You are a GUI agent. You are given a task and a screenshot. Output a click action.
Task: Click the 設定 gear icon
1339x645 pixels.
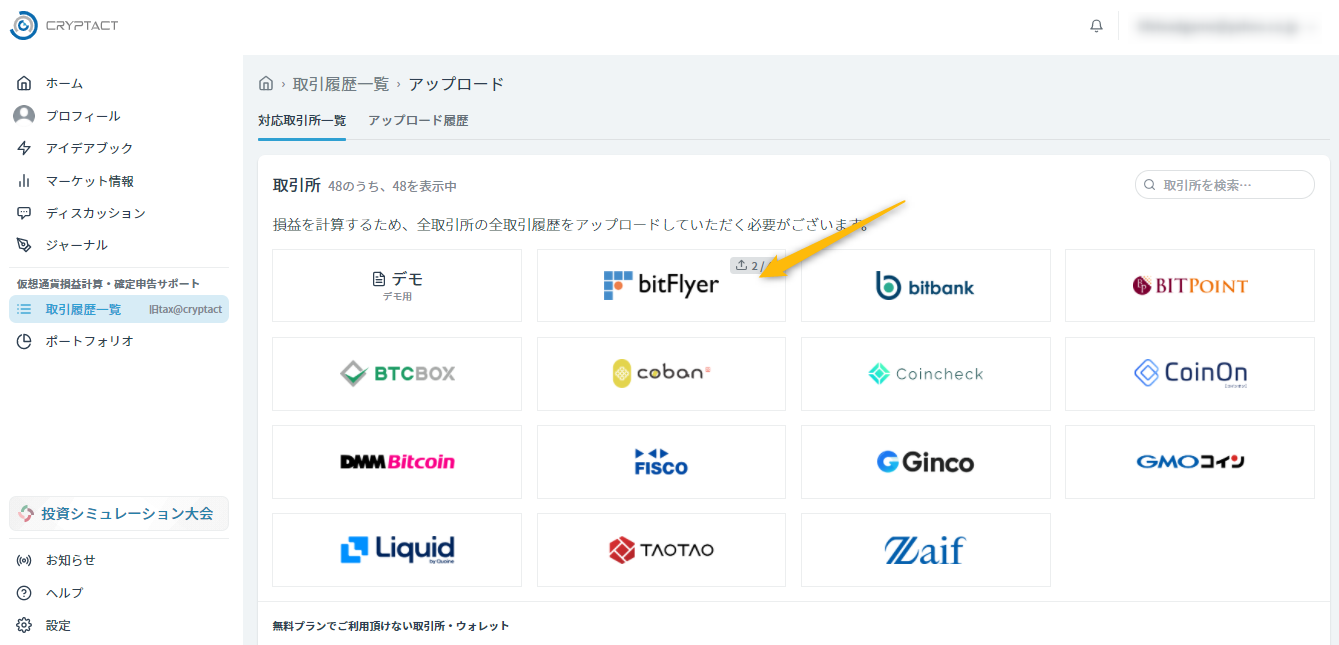(24, 625)
